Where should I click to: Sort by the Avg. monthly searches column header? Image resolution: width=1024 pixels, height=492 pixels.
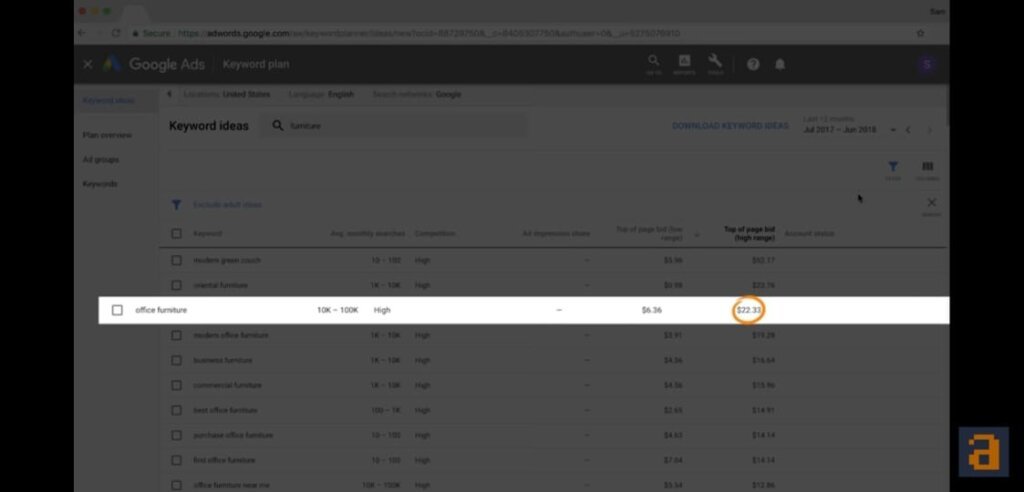(368, 233)
